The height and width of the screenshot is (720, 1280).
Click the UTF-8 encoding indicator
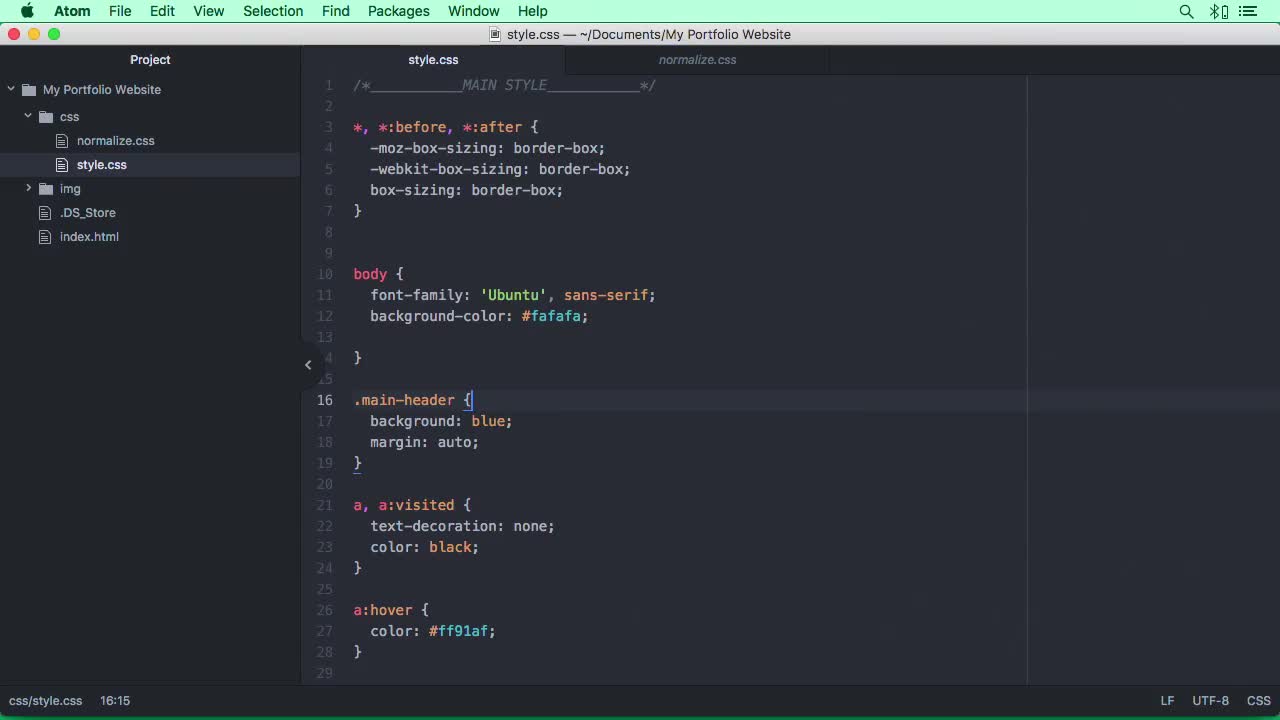click(x=1210, y=700)
